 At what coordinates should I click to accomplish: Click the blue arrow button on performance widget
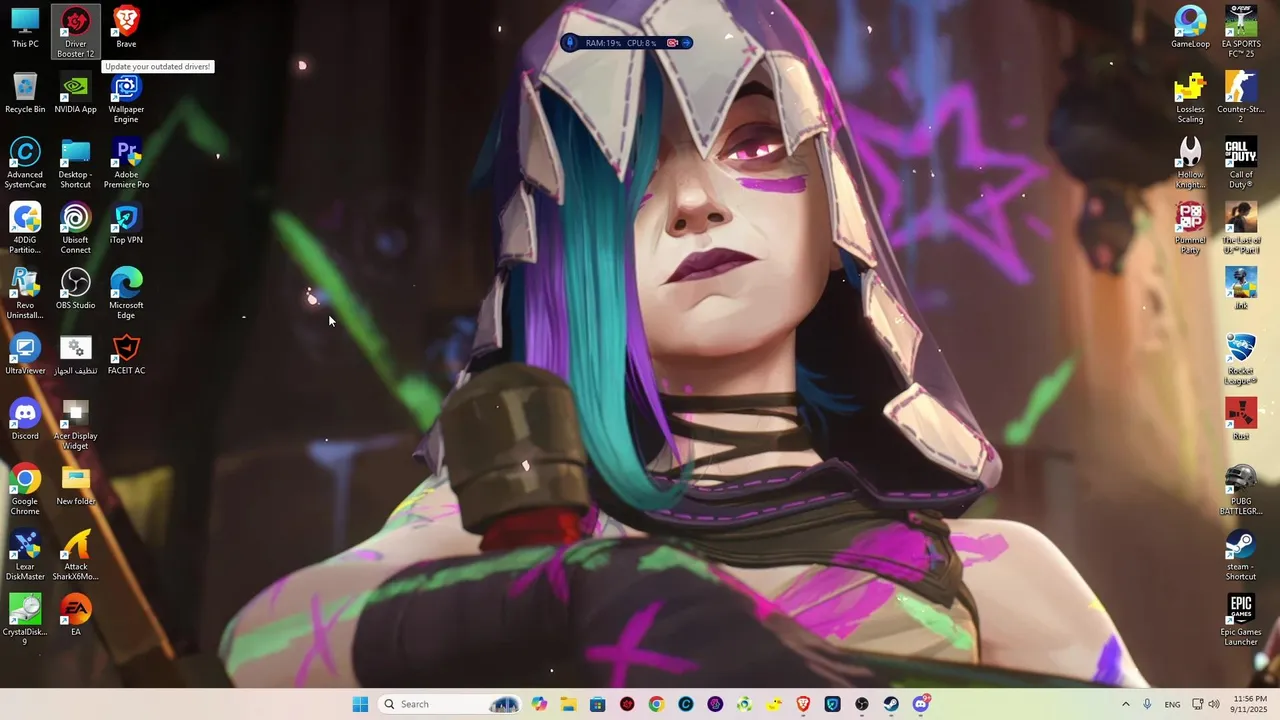[686, 43]
